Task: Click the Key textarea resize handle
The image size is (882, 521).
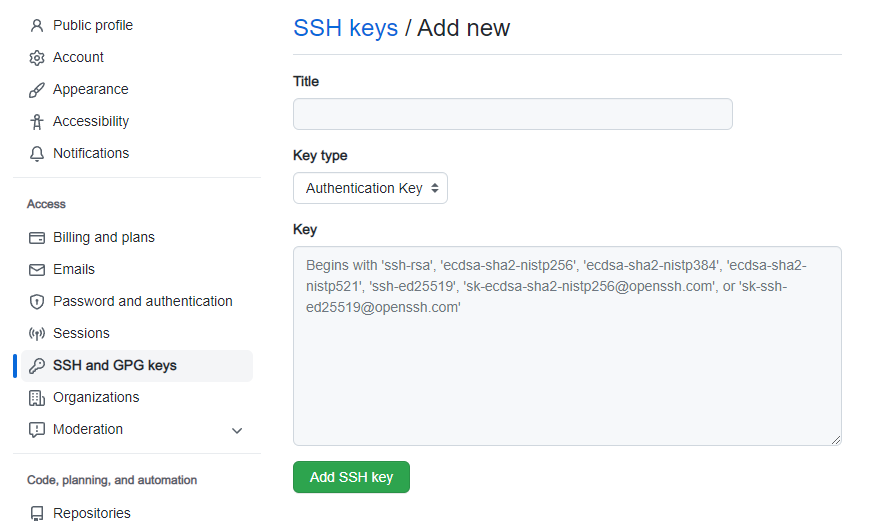Action: (x=836, y=440)
